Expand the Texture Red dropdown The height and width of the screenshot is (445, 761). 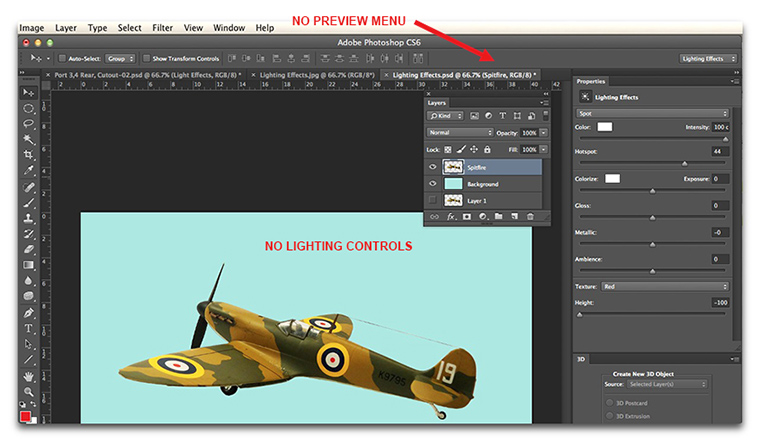pos(664,286)
